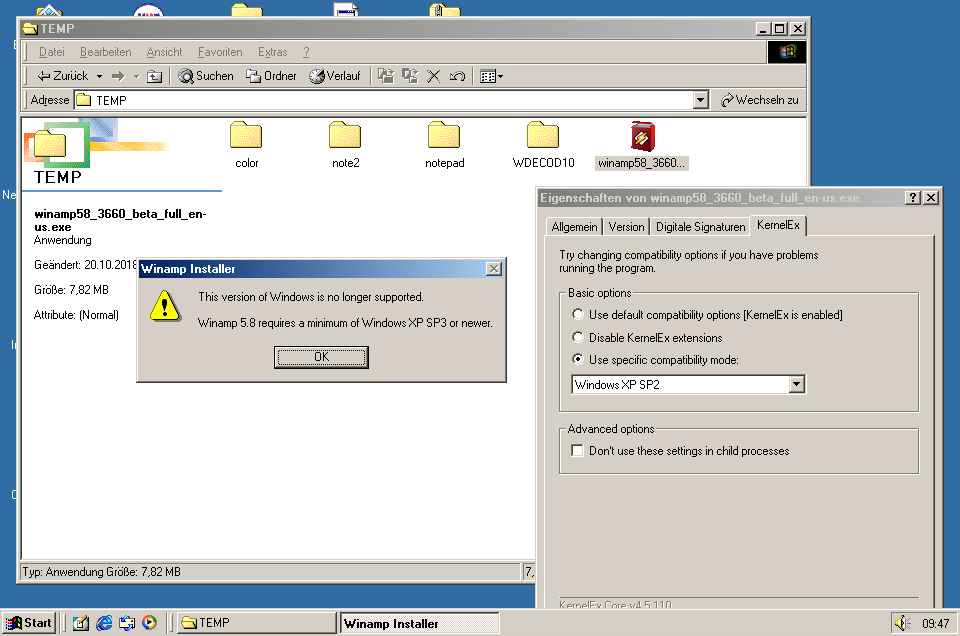The height and width of the screenshot is (636, 960).
Task: Open the Datei menu
Action: (51, 52)
